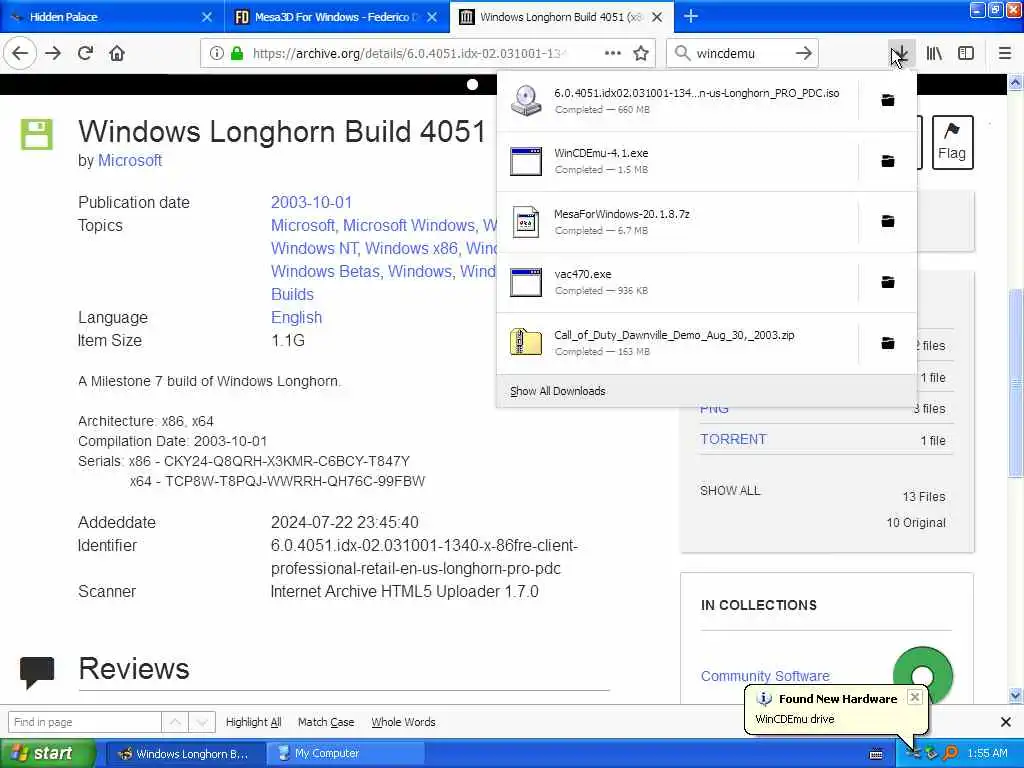This screenshot has height=768, width=1024.
Task: Click SHOW ALL download options
Action: pyautogui.click(x=730, y=490)
